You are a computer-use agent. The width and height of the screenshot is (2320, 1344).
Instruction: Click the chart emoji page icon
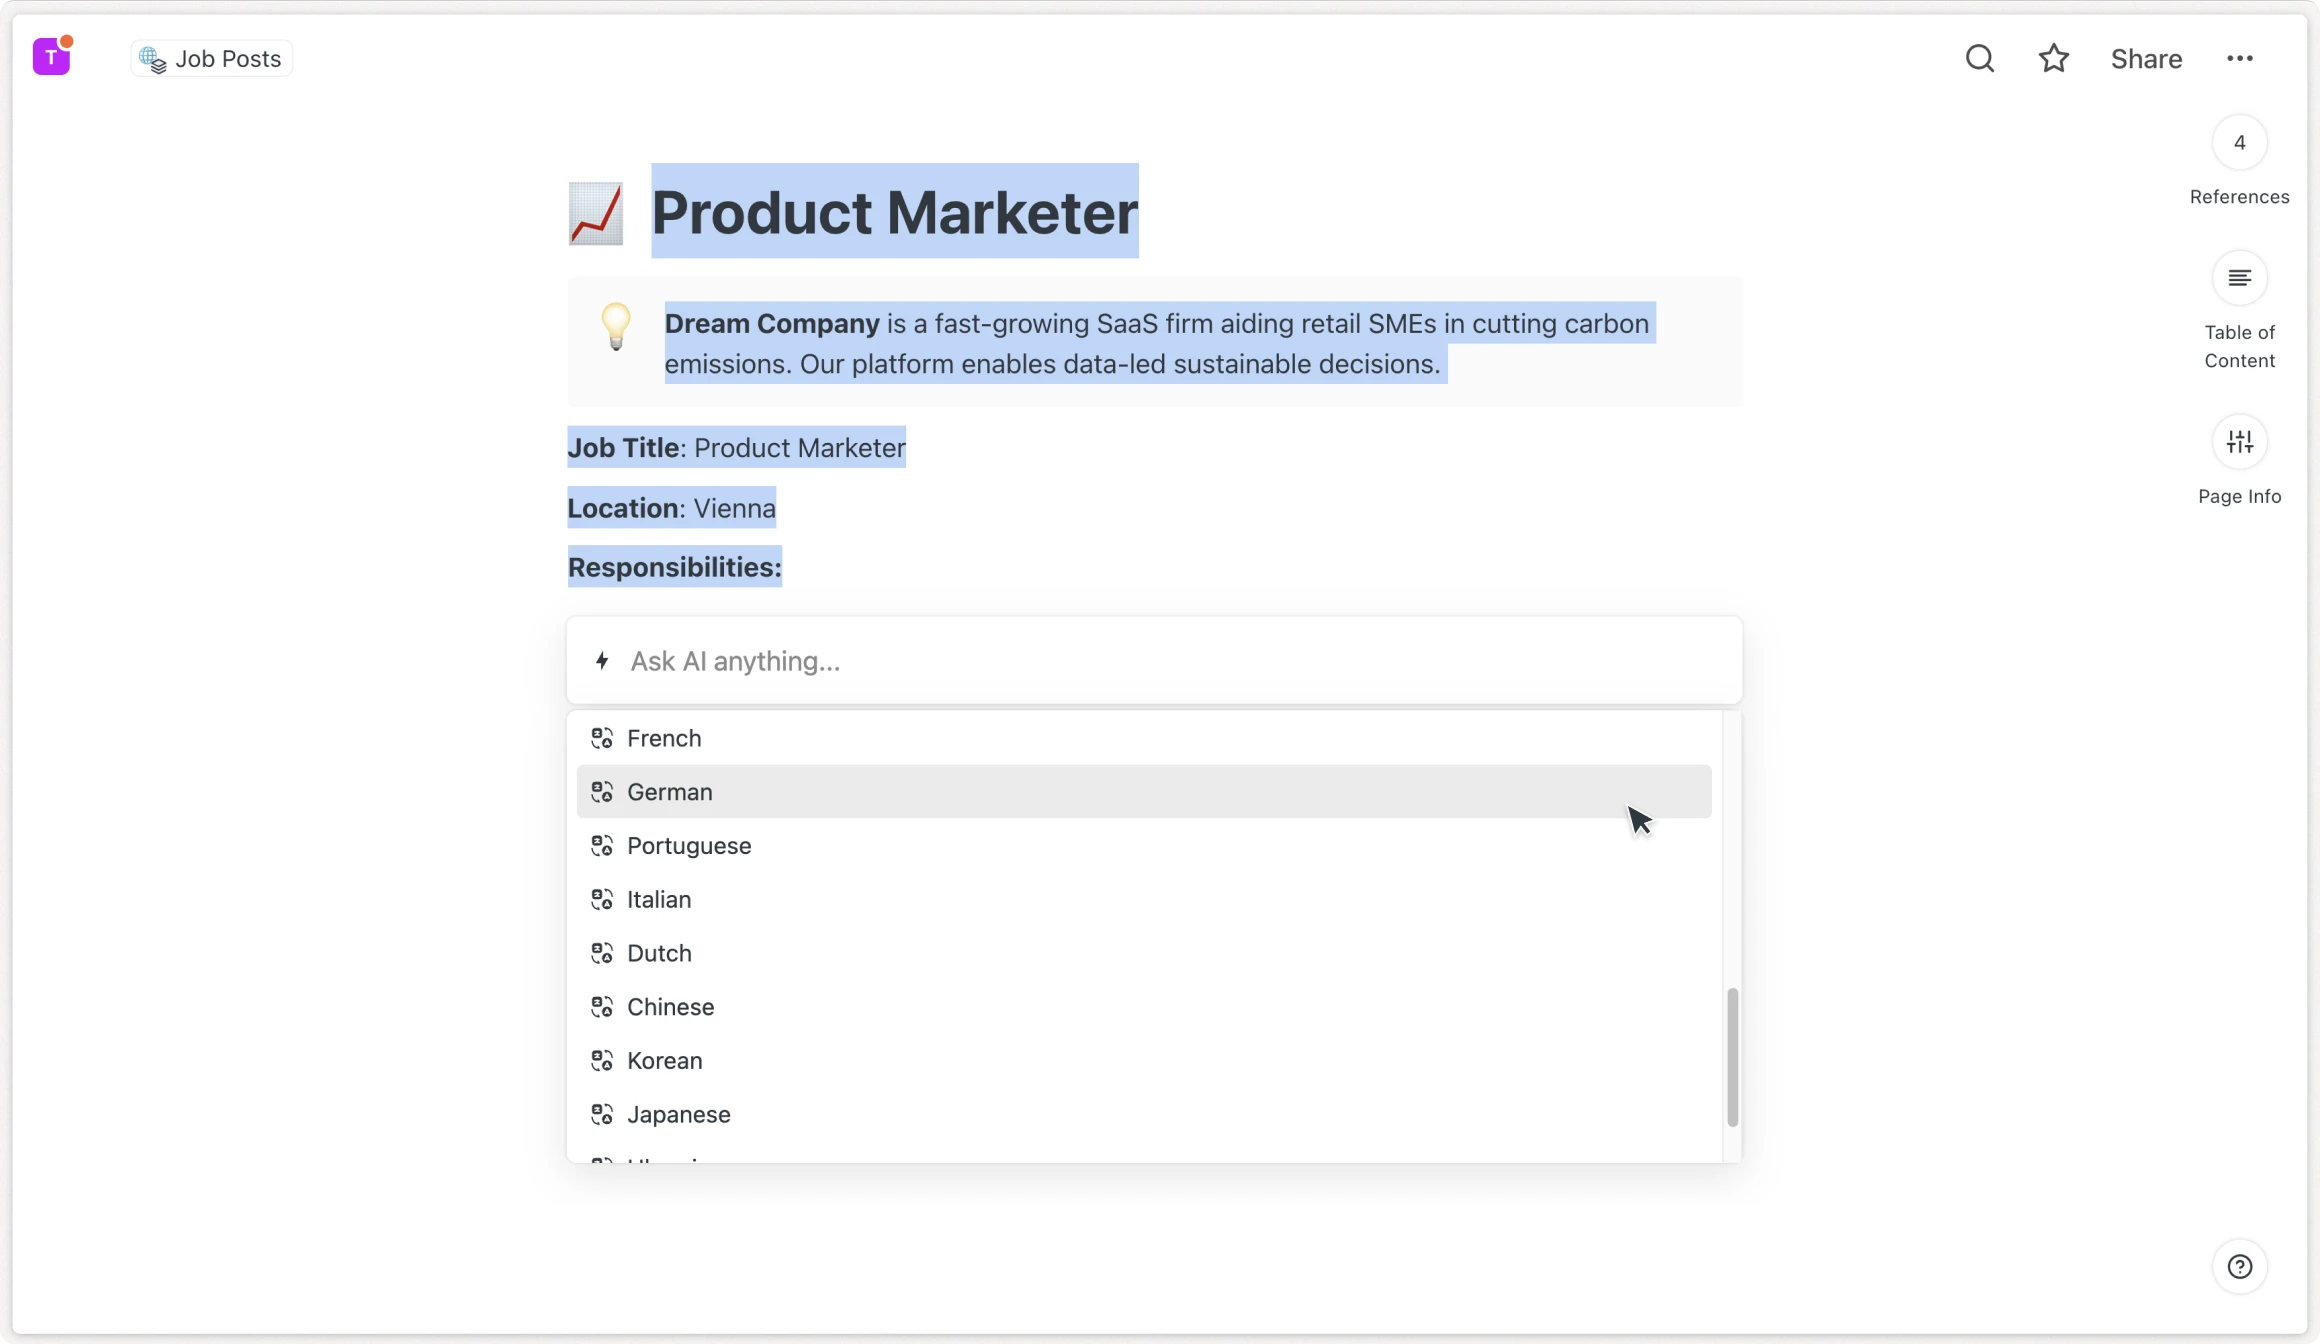point(596,213)
